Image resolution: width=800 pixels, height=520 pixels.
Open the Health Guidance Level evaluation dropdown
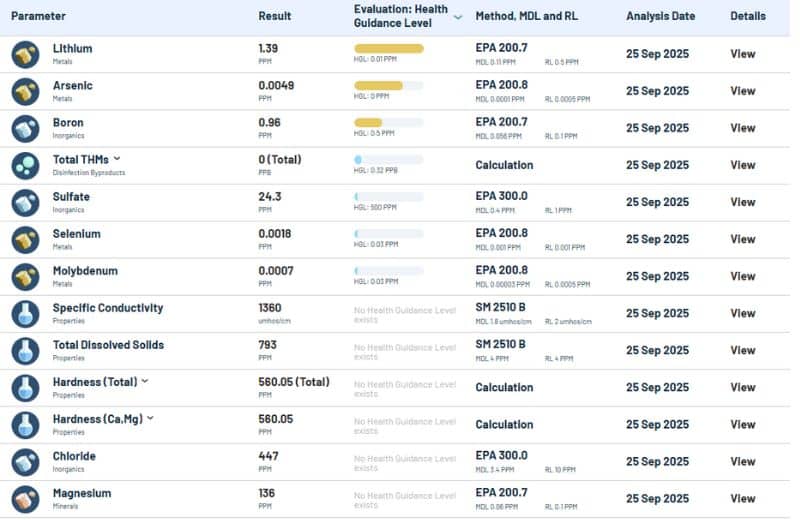point(458,16)
